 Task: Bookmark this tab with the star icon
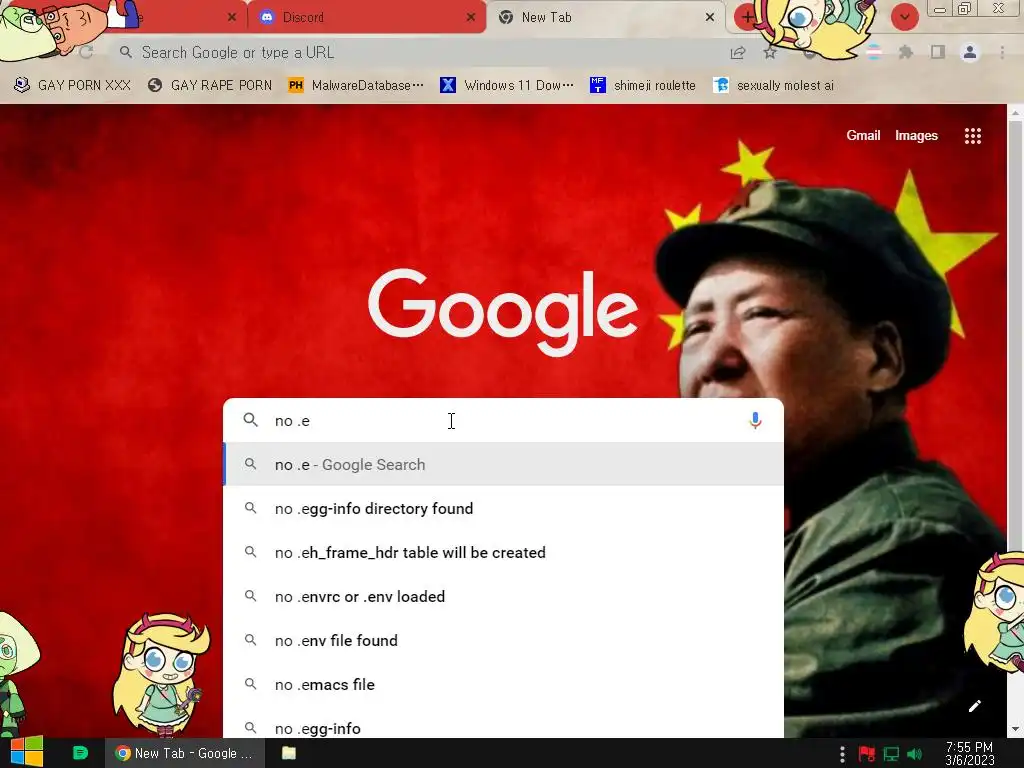[x=770, y=53]
